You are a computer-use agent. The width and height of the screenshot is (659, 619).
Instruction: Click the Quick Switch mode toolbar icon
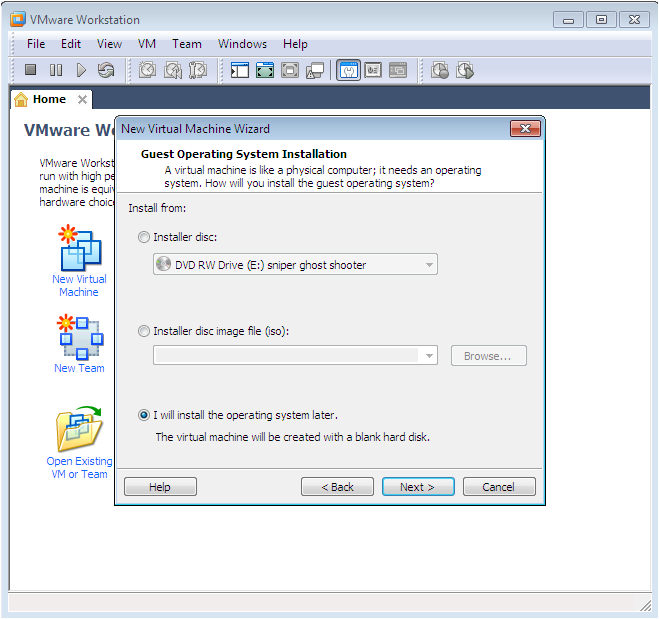[265, 70]
